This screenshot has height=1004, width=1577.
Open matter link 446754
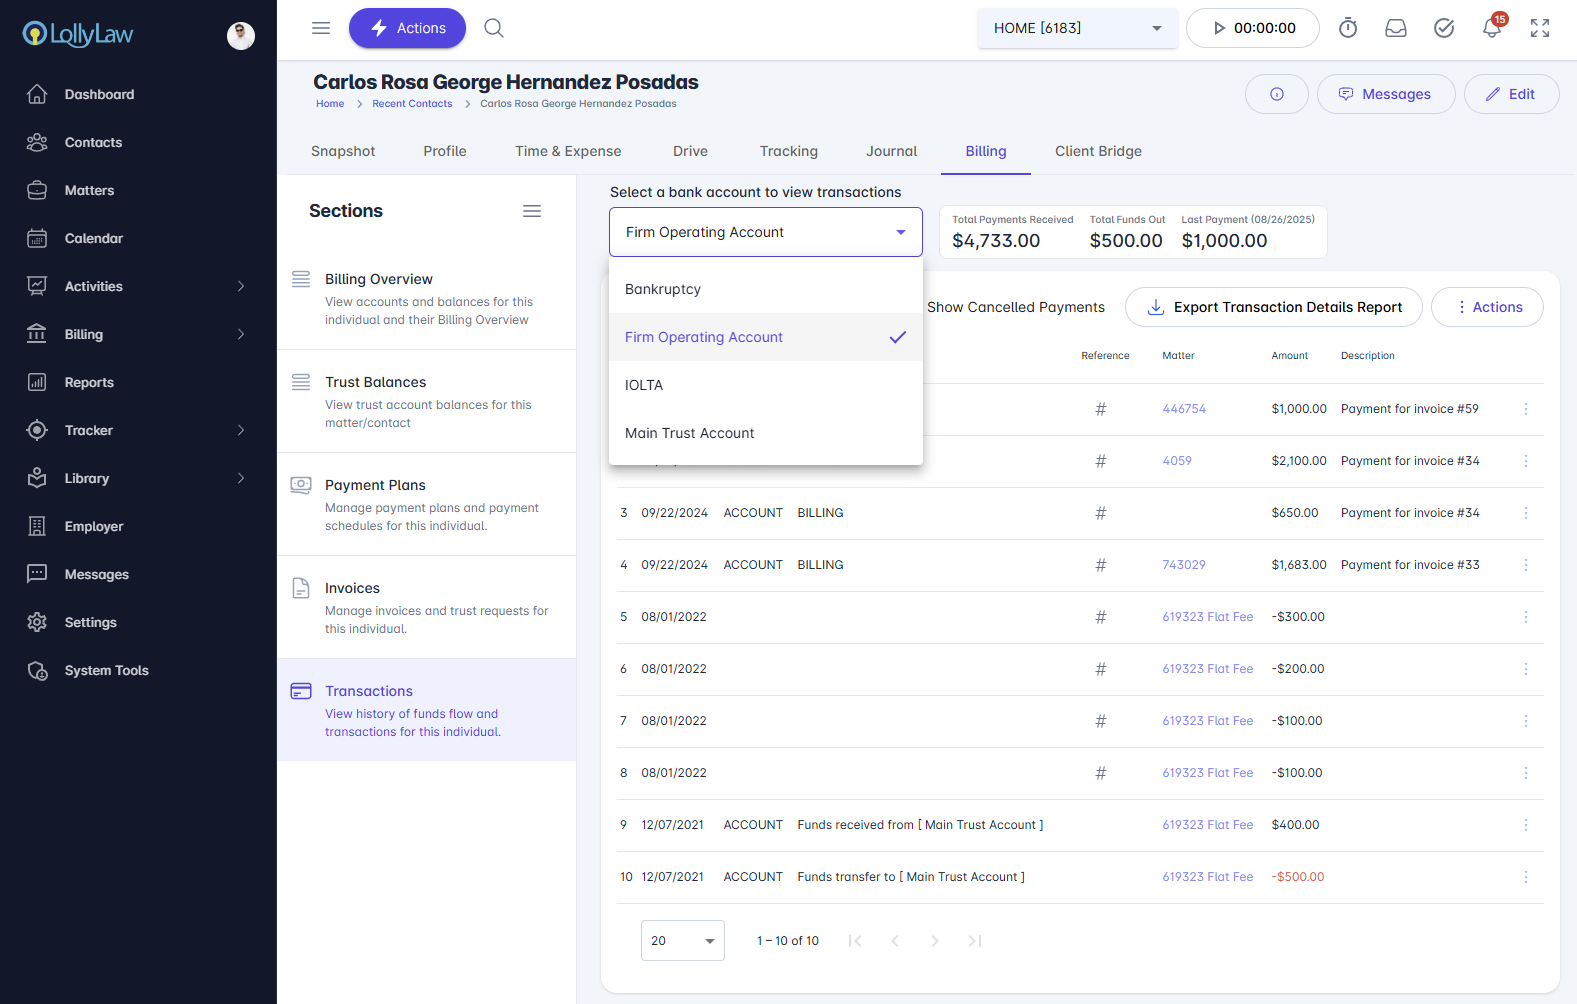(1184, 409)
